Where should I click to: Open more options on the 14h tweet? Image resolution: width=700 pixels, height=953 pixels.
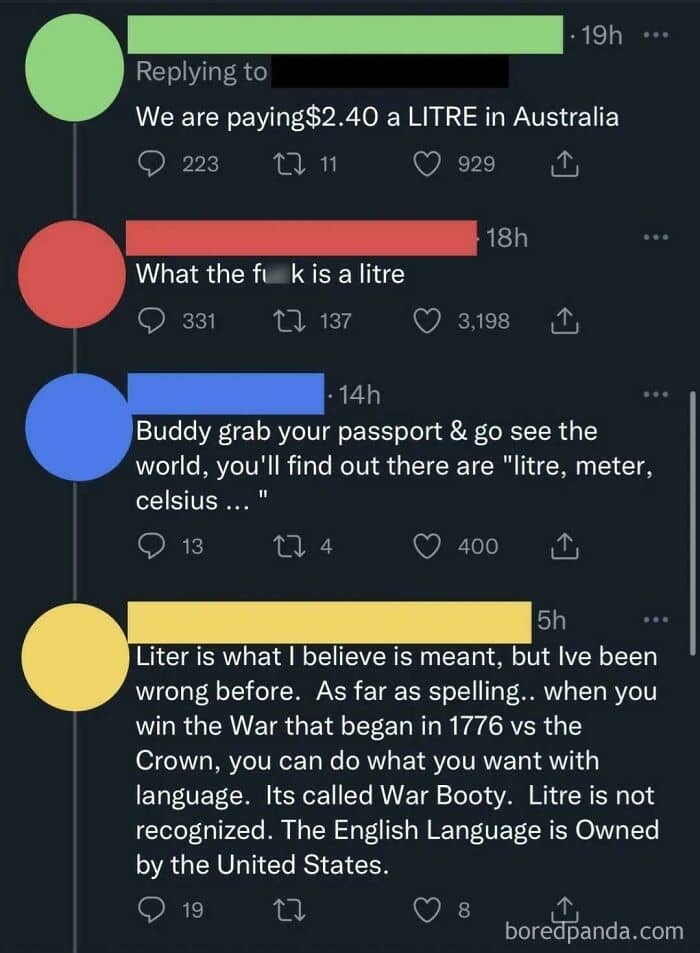click(x=654, y=394)
